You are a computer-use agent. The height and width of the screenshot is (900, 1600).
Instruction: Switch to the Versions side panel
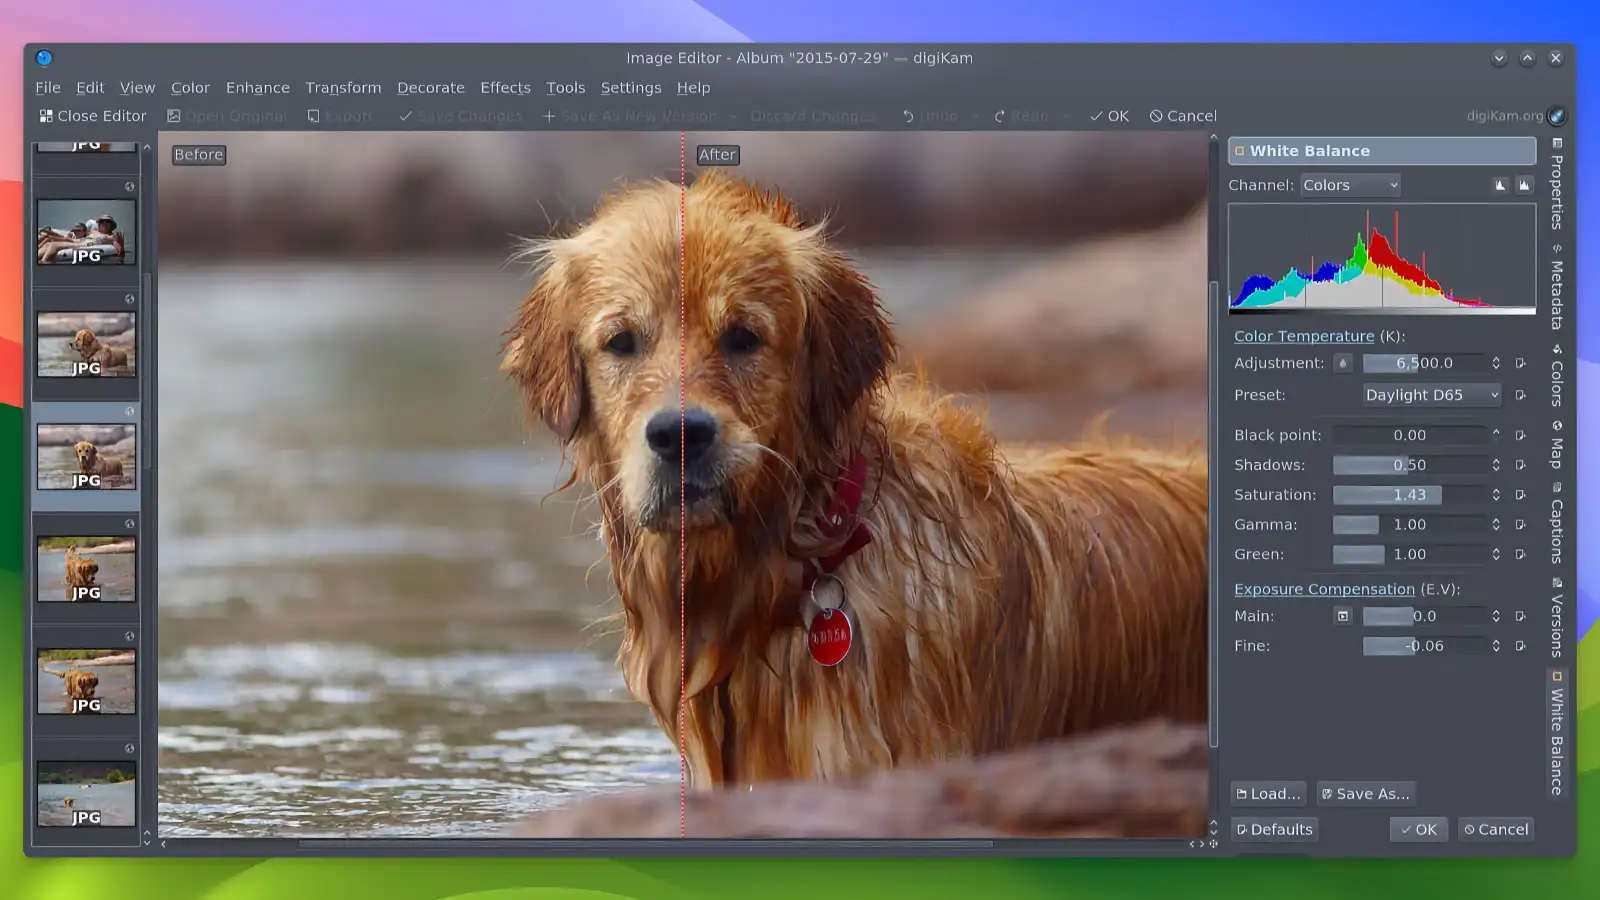tap(1556, 619)
